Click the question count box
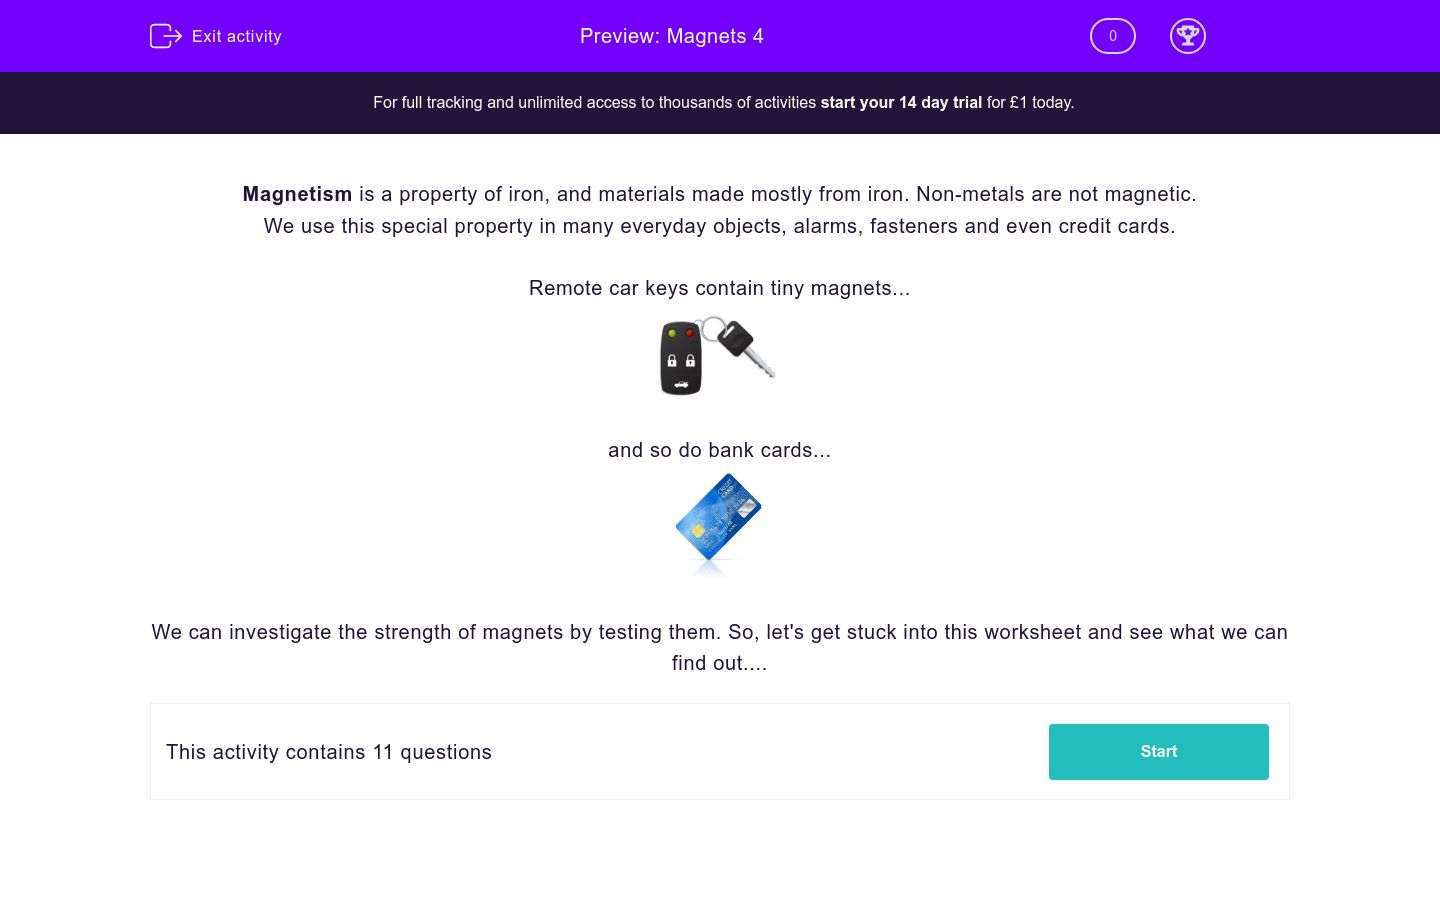1440x900 pixels. point(720,751)
